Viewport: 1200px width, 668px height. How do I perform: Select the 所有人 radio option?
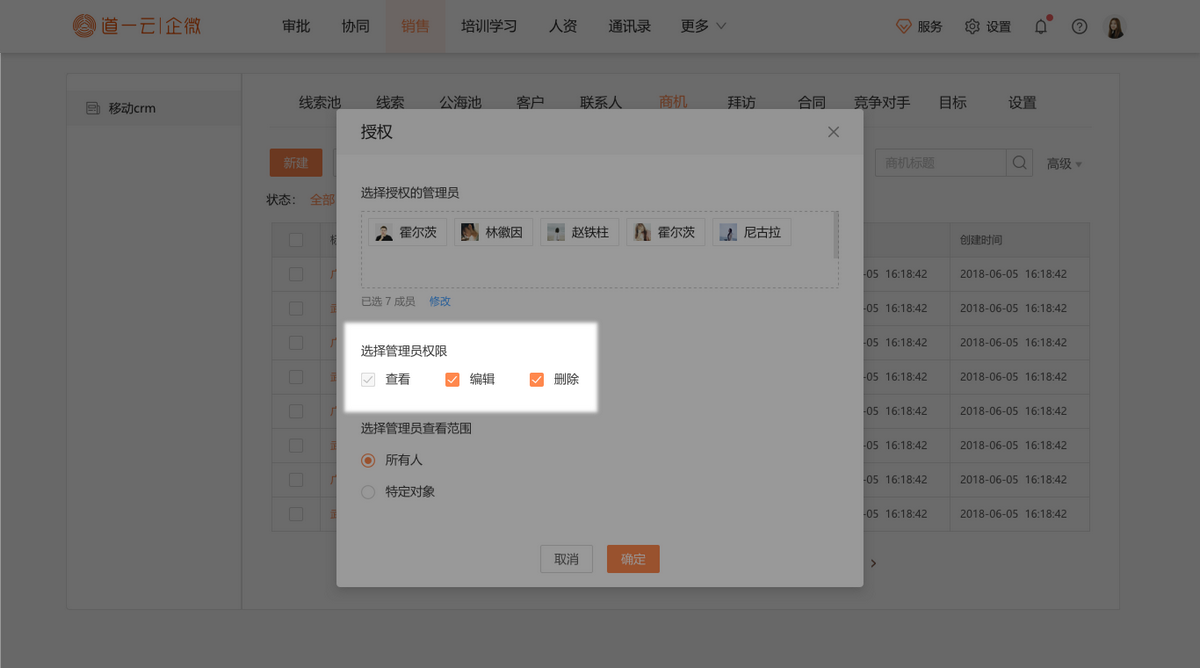pos(368,459)
